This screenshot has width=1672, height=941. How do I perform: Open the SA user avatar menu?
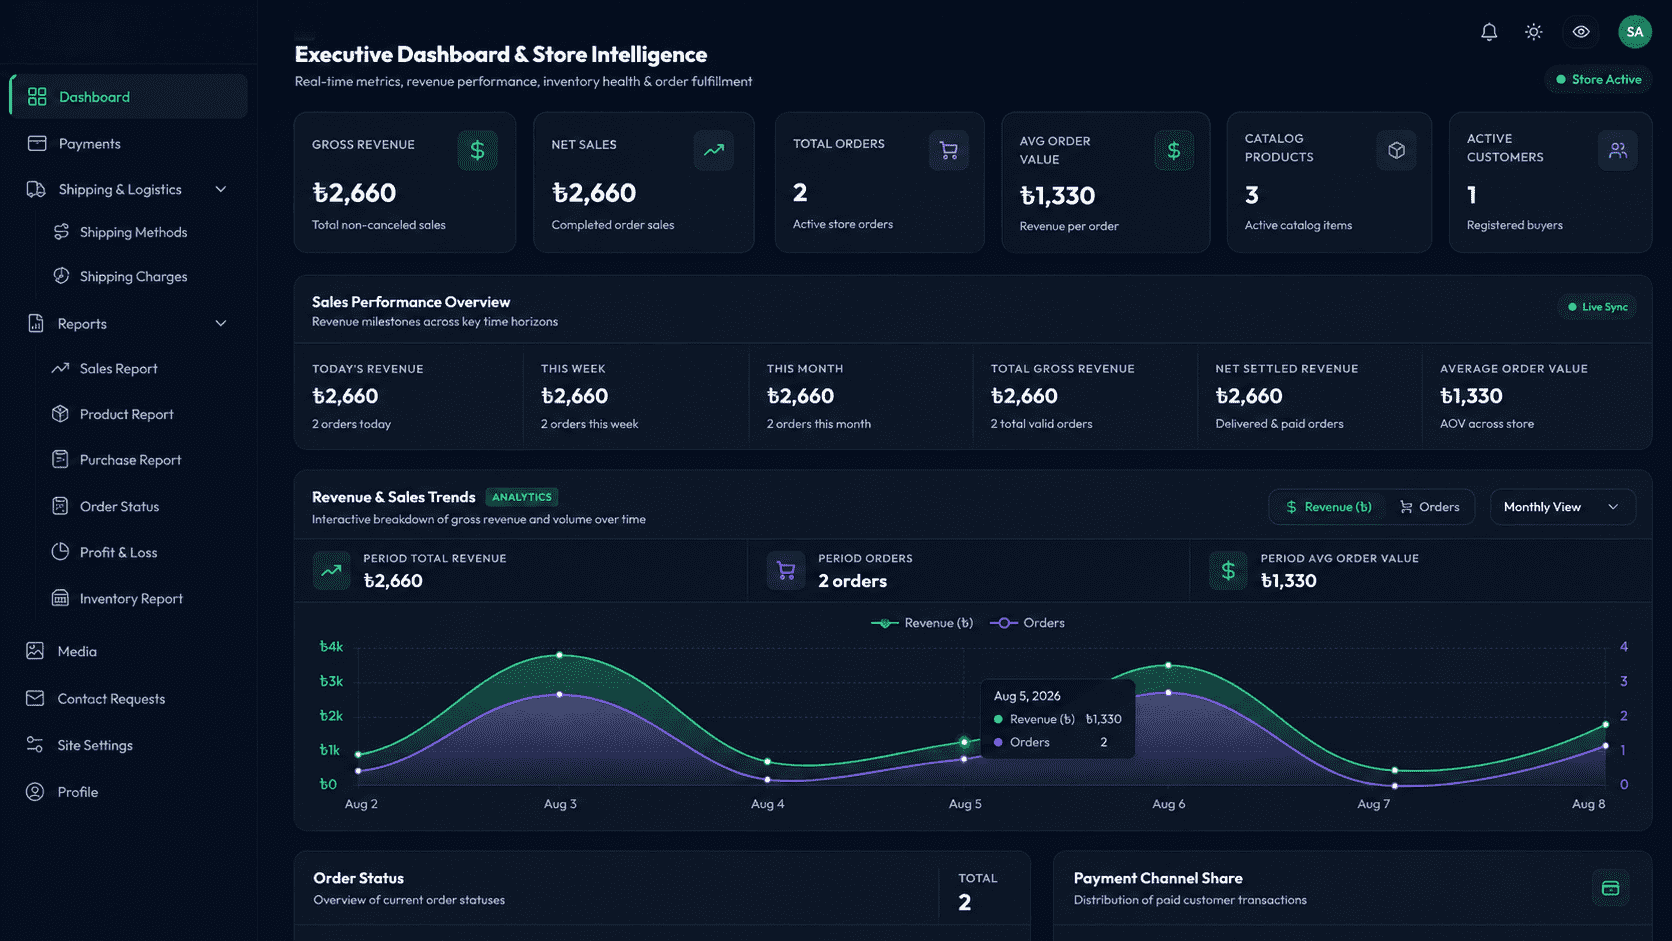coord(1635,32)
